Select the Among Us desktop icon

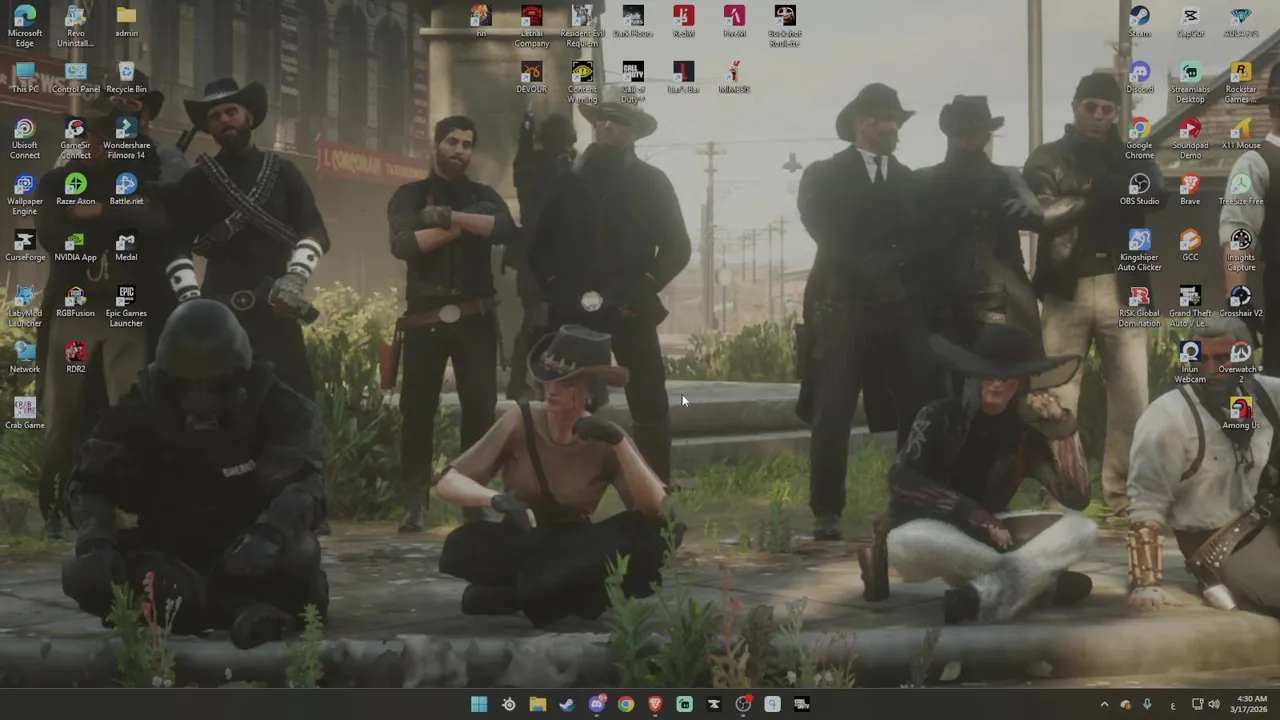(1241, 414)
